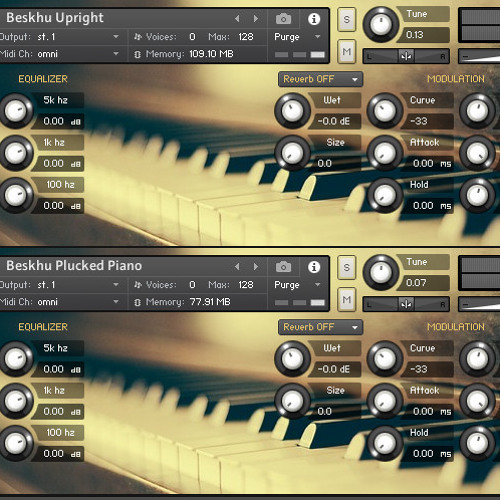Click memory icon in Beskhu Upright header
The image size is (500, 500).
point(137,54)
